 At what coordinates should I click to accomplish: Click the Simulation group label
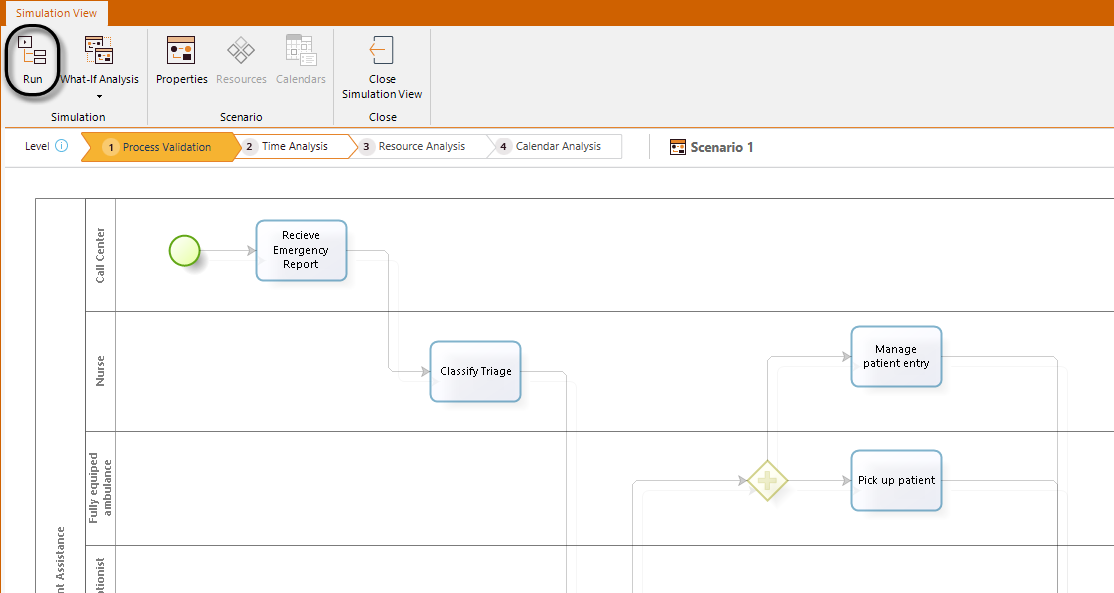coord(78,117)
